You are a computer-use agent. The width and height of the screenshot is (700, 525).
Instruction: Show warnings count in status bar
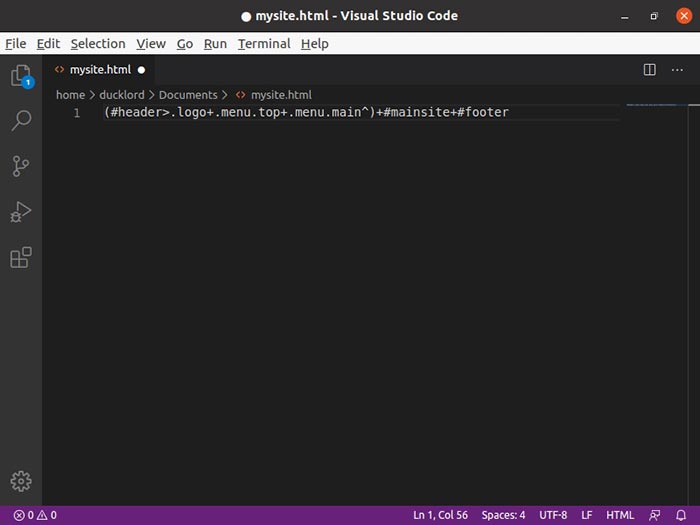(47, 515)
